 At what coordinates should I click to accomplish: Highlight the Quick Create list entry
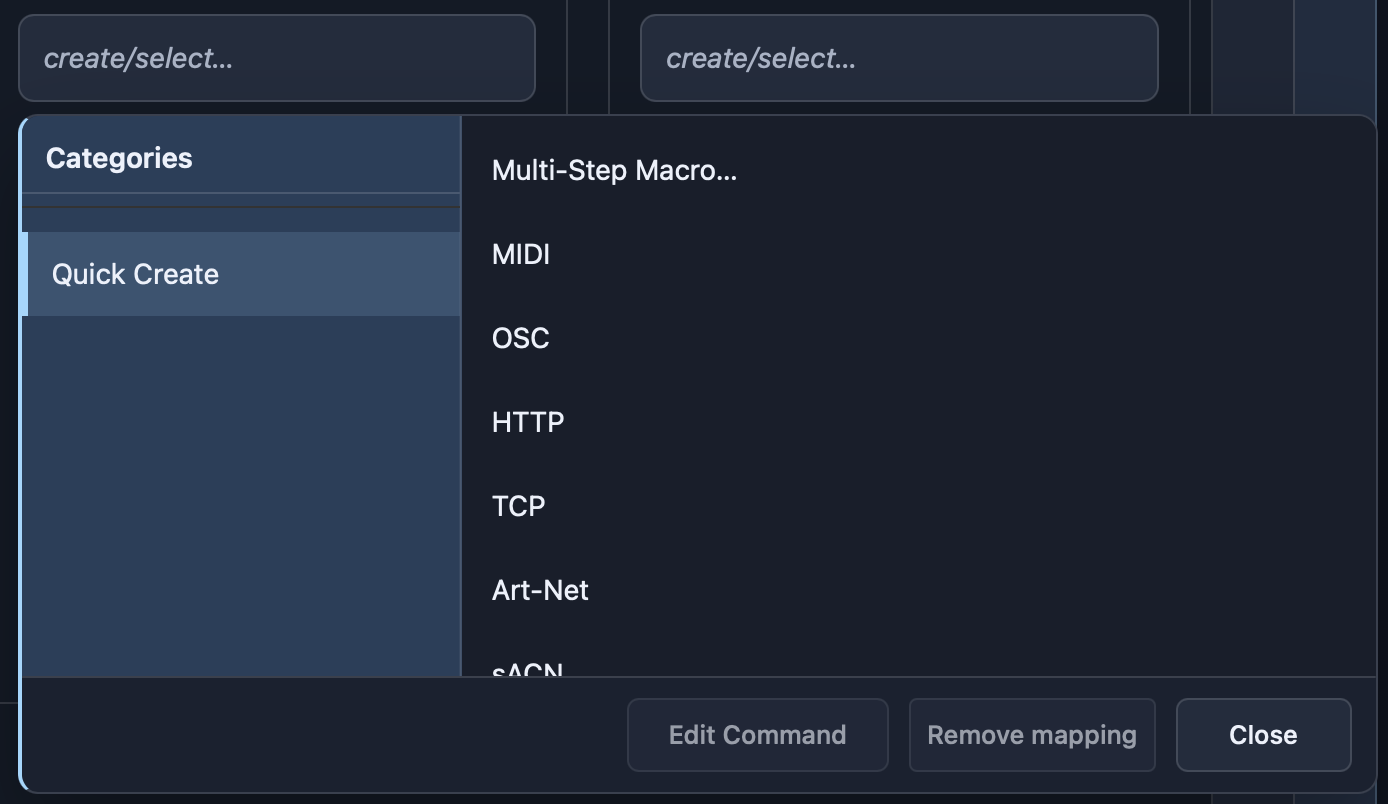[135, 274]
